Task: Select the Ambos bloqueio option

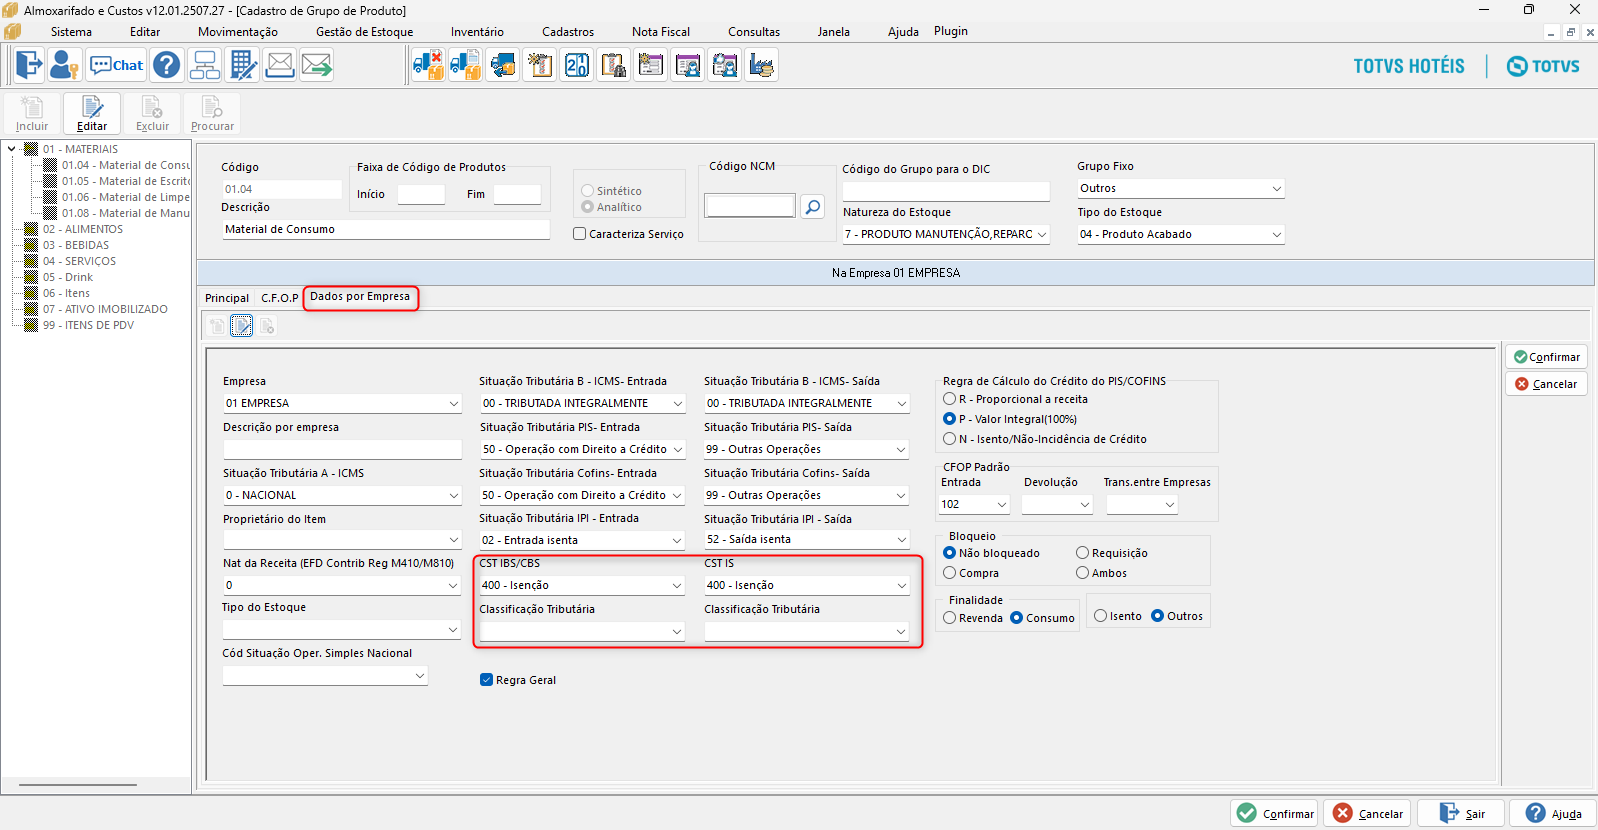Action: tap(1082, 573)
